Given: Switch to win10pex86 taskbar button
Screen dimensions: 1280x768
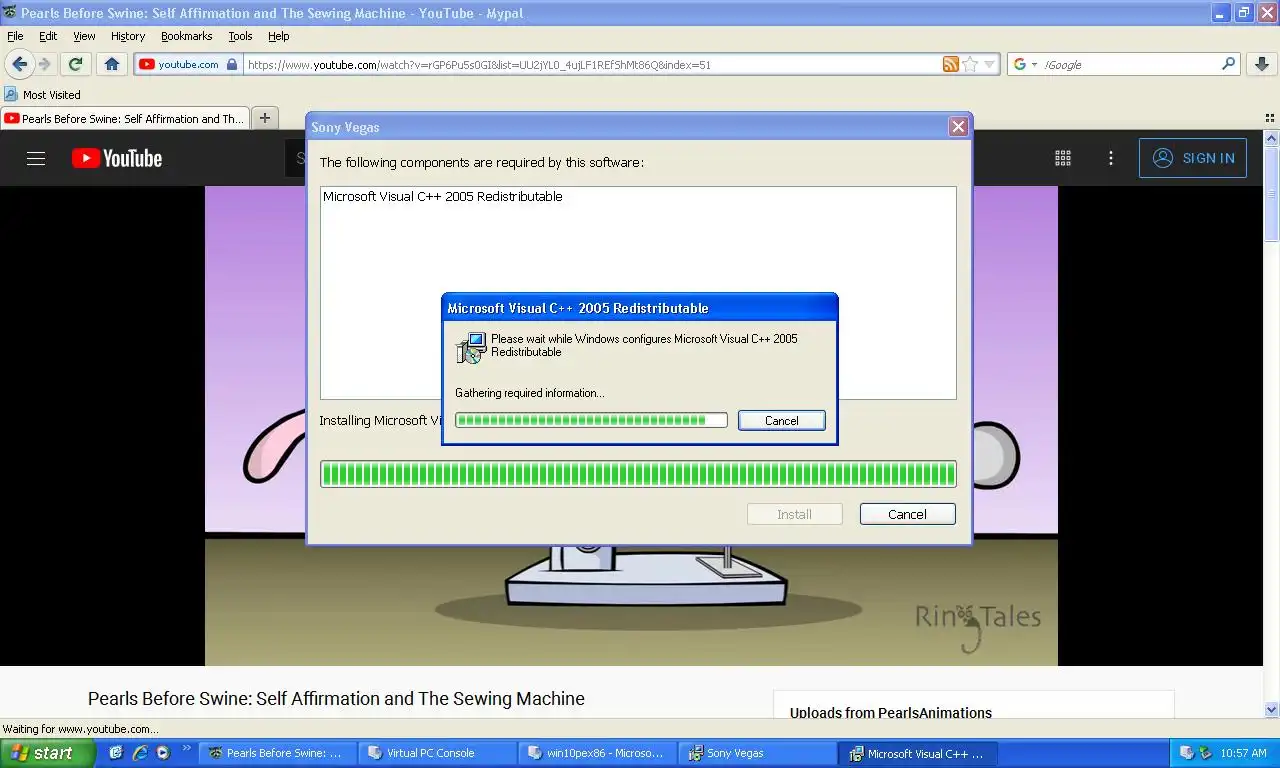Looking at the screenshot, I should [598, 753].
